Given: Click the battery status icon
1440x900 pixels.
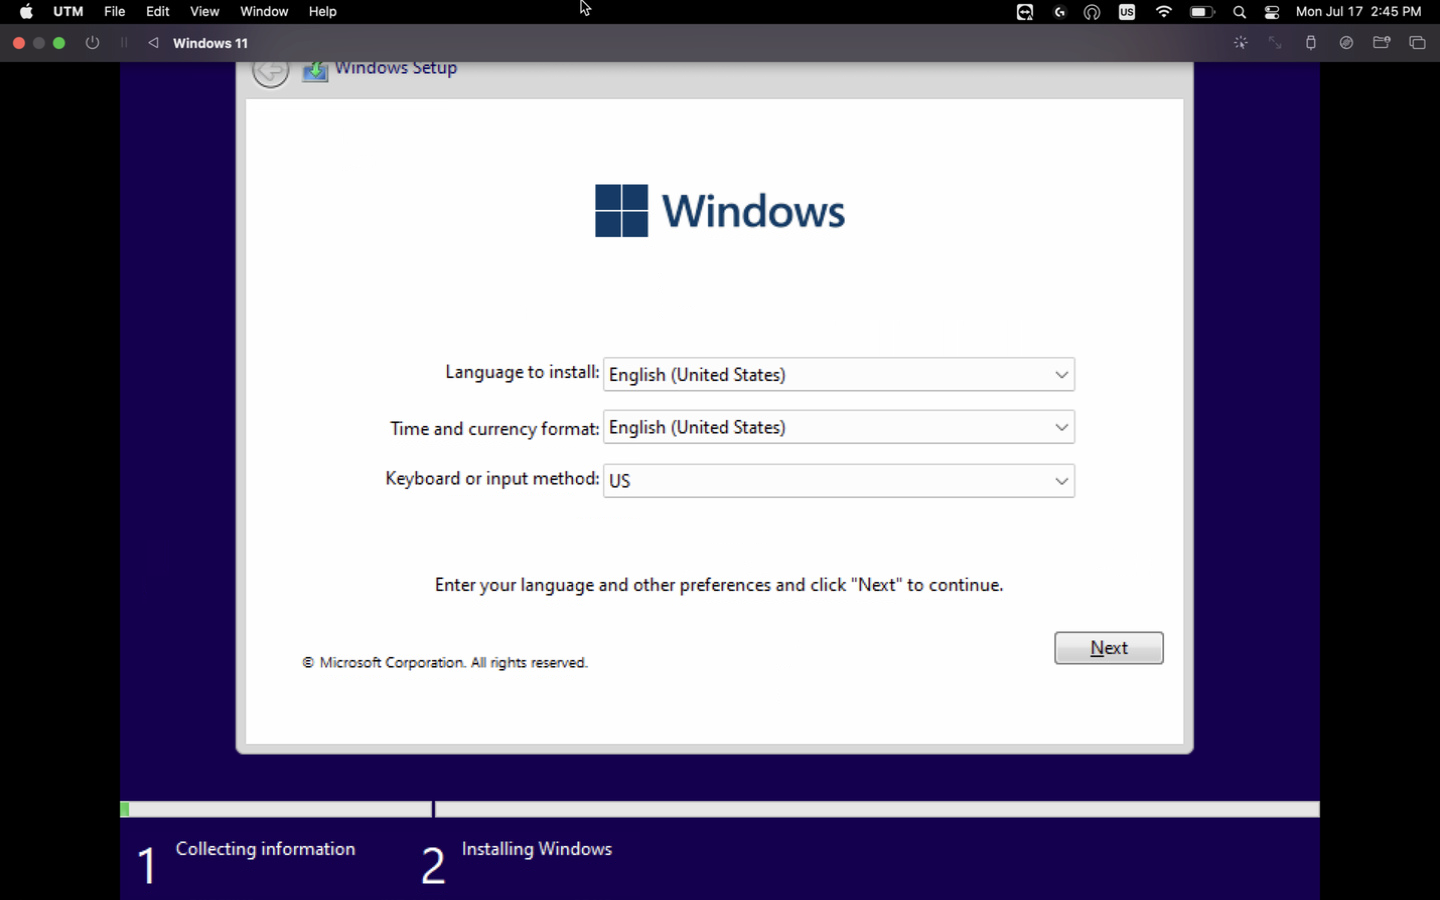Looking at the screenshot, I should tap(1202, 12).
